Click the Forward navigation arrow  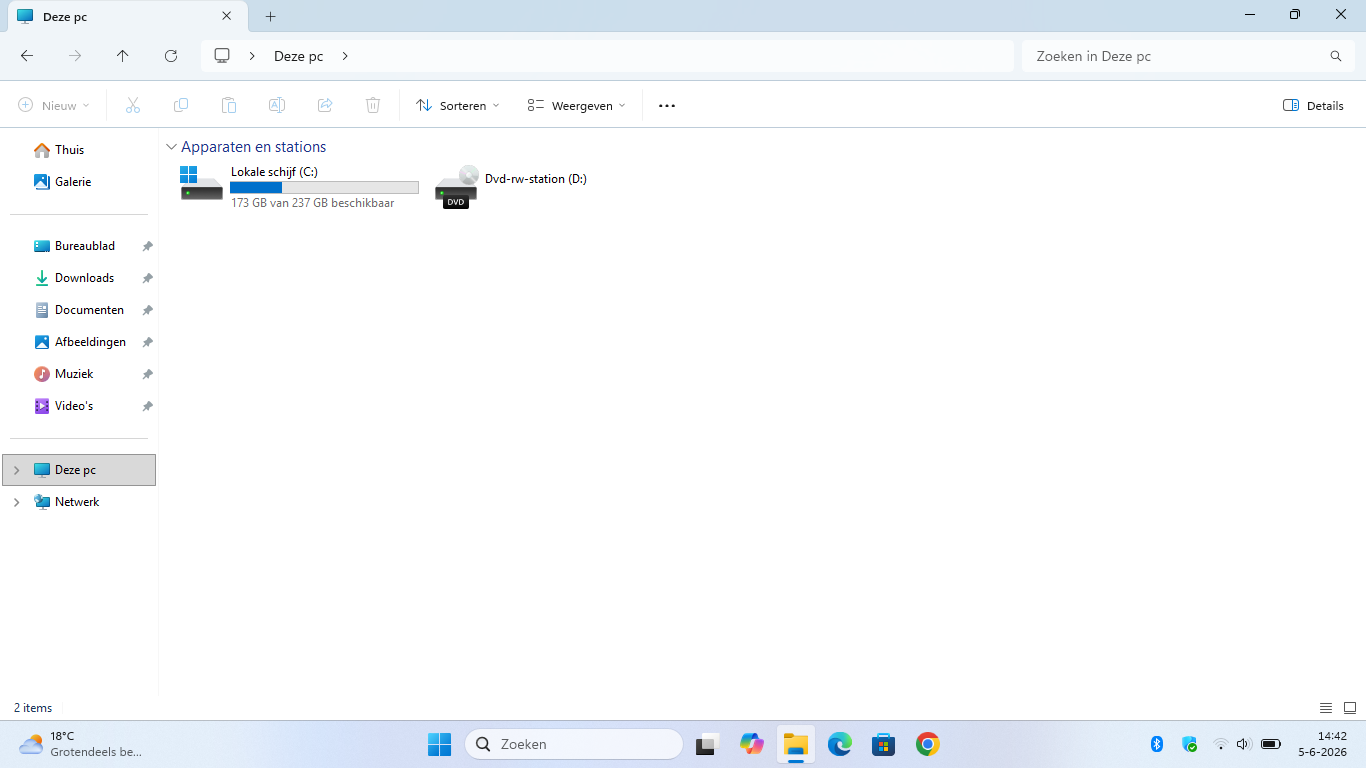[75, 56]
